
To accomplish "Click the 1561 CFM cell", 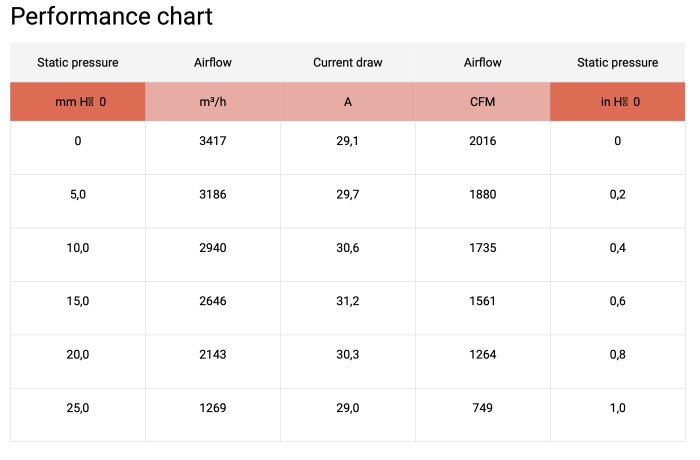I will click(483, 301).
